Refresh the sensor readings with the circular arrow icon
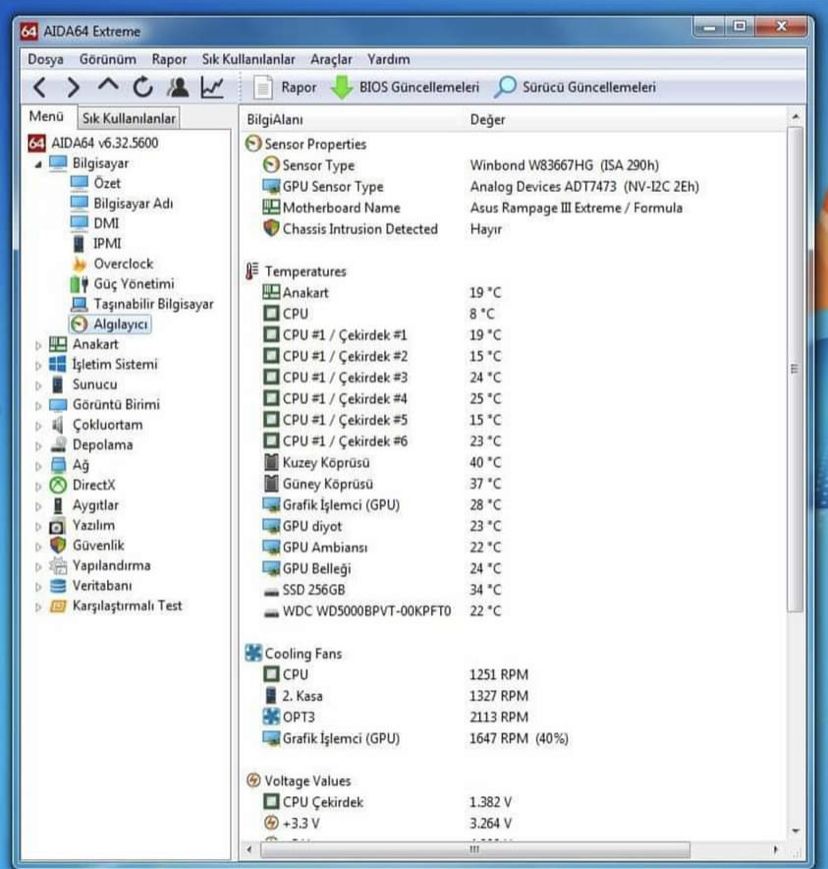828x869 pixels. coord(143,87)
